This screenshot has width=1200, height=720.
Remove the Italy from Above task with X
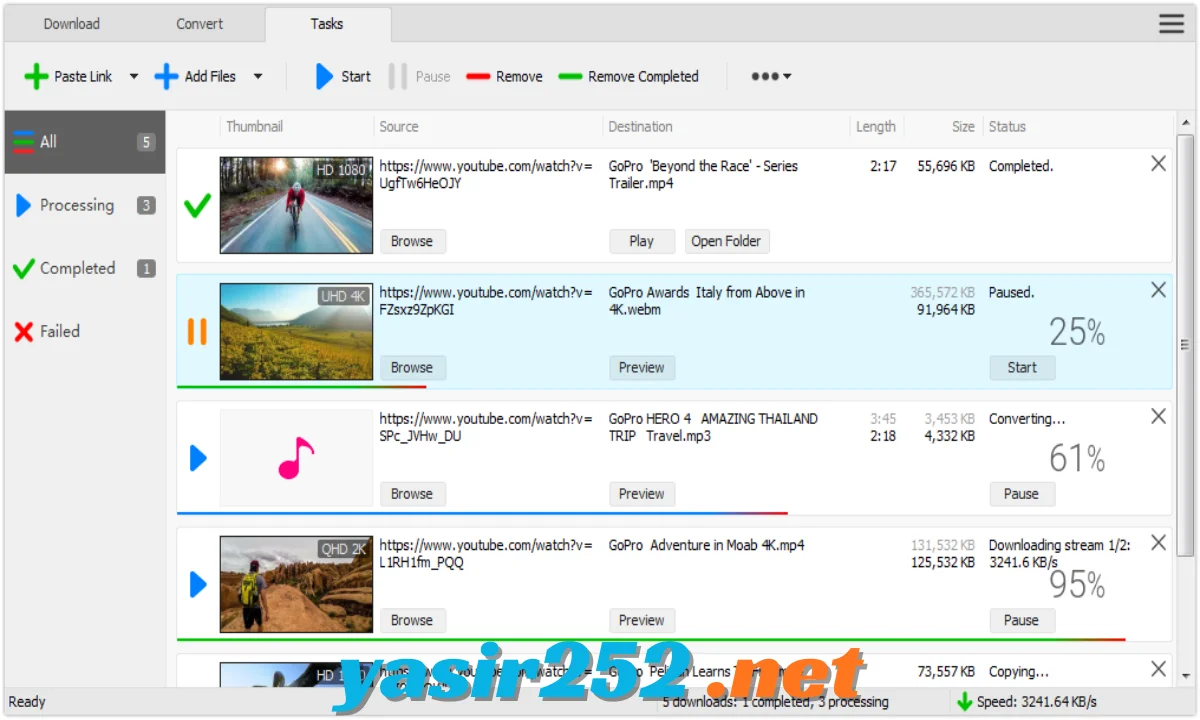pyautogui.click(x=1158, y=290)
